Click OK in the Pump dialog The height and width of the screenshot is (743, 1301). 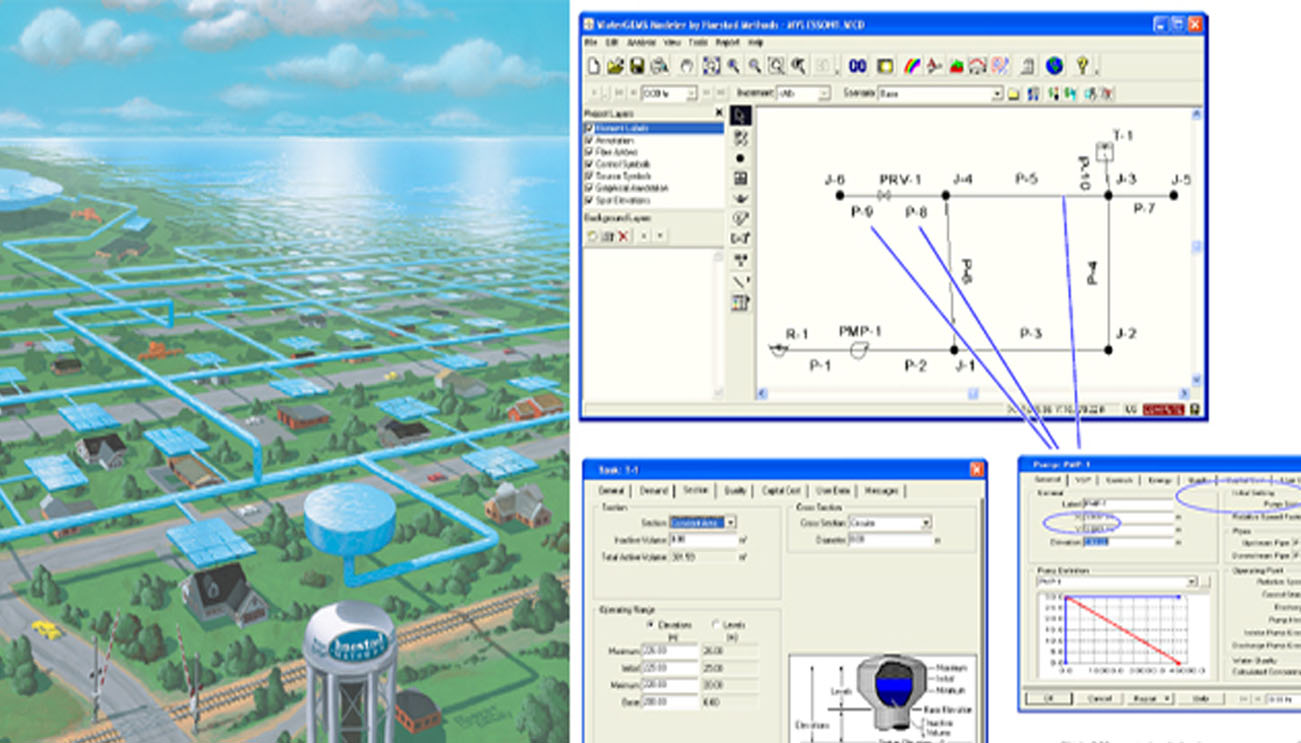(1048, 698)
